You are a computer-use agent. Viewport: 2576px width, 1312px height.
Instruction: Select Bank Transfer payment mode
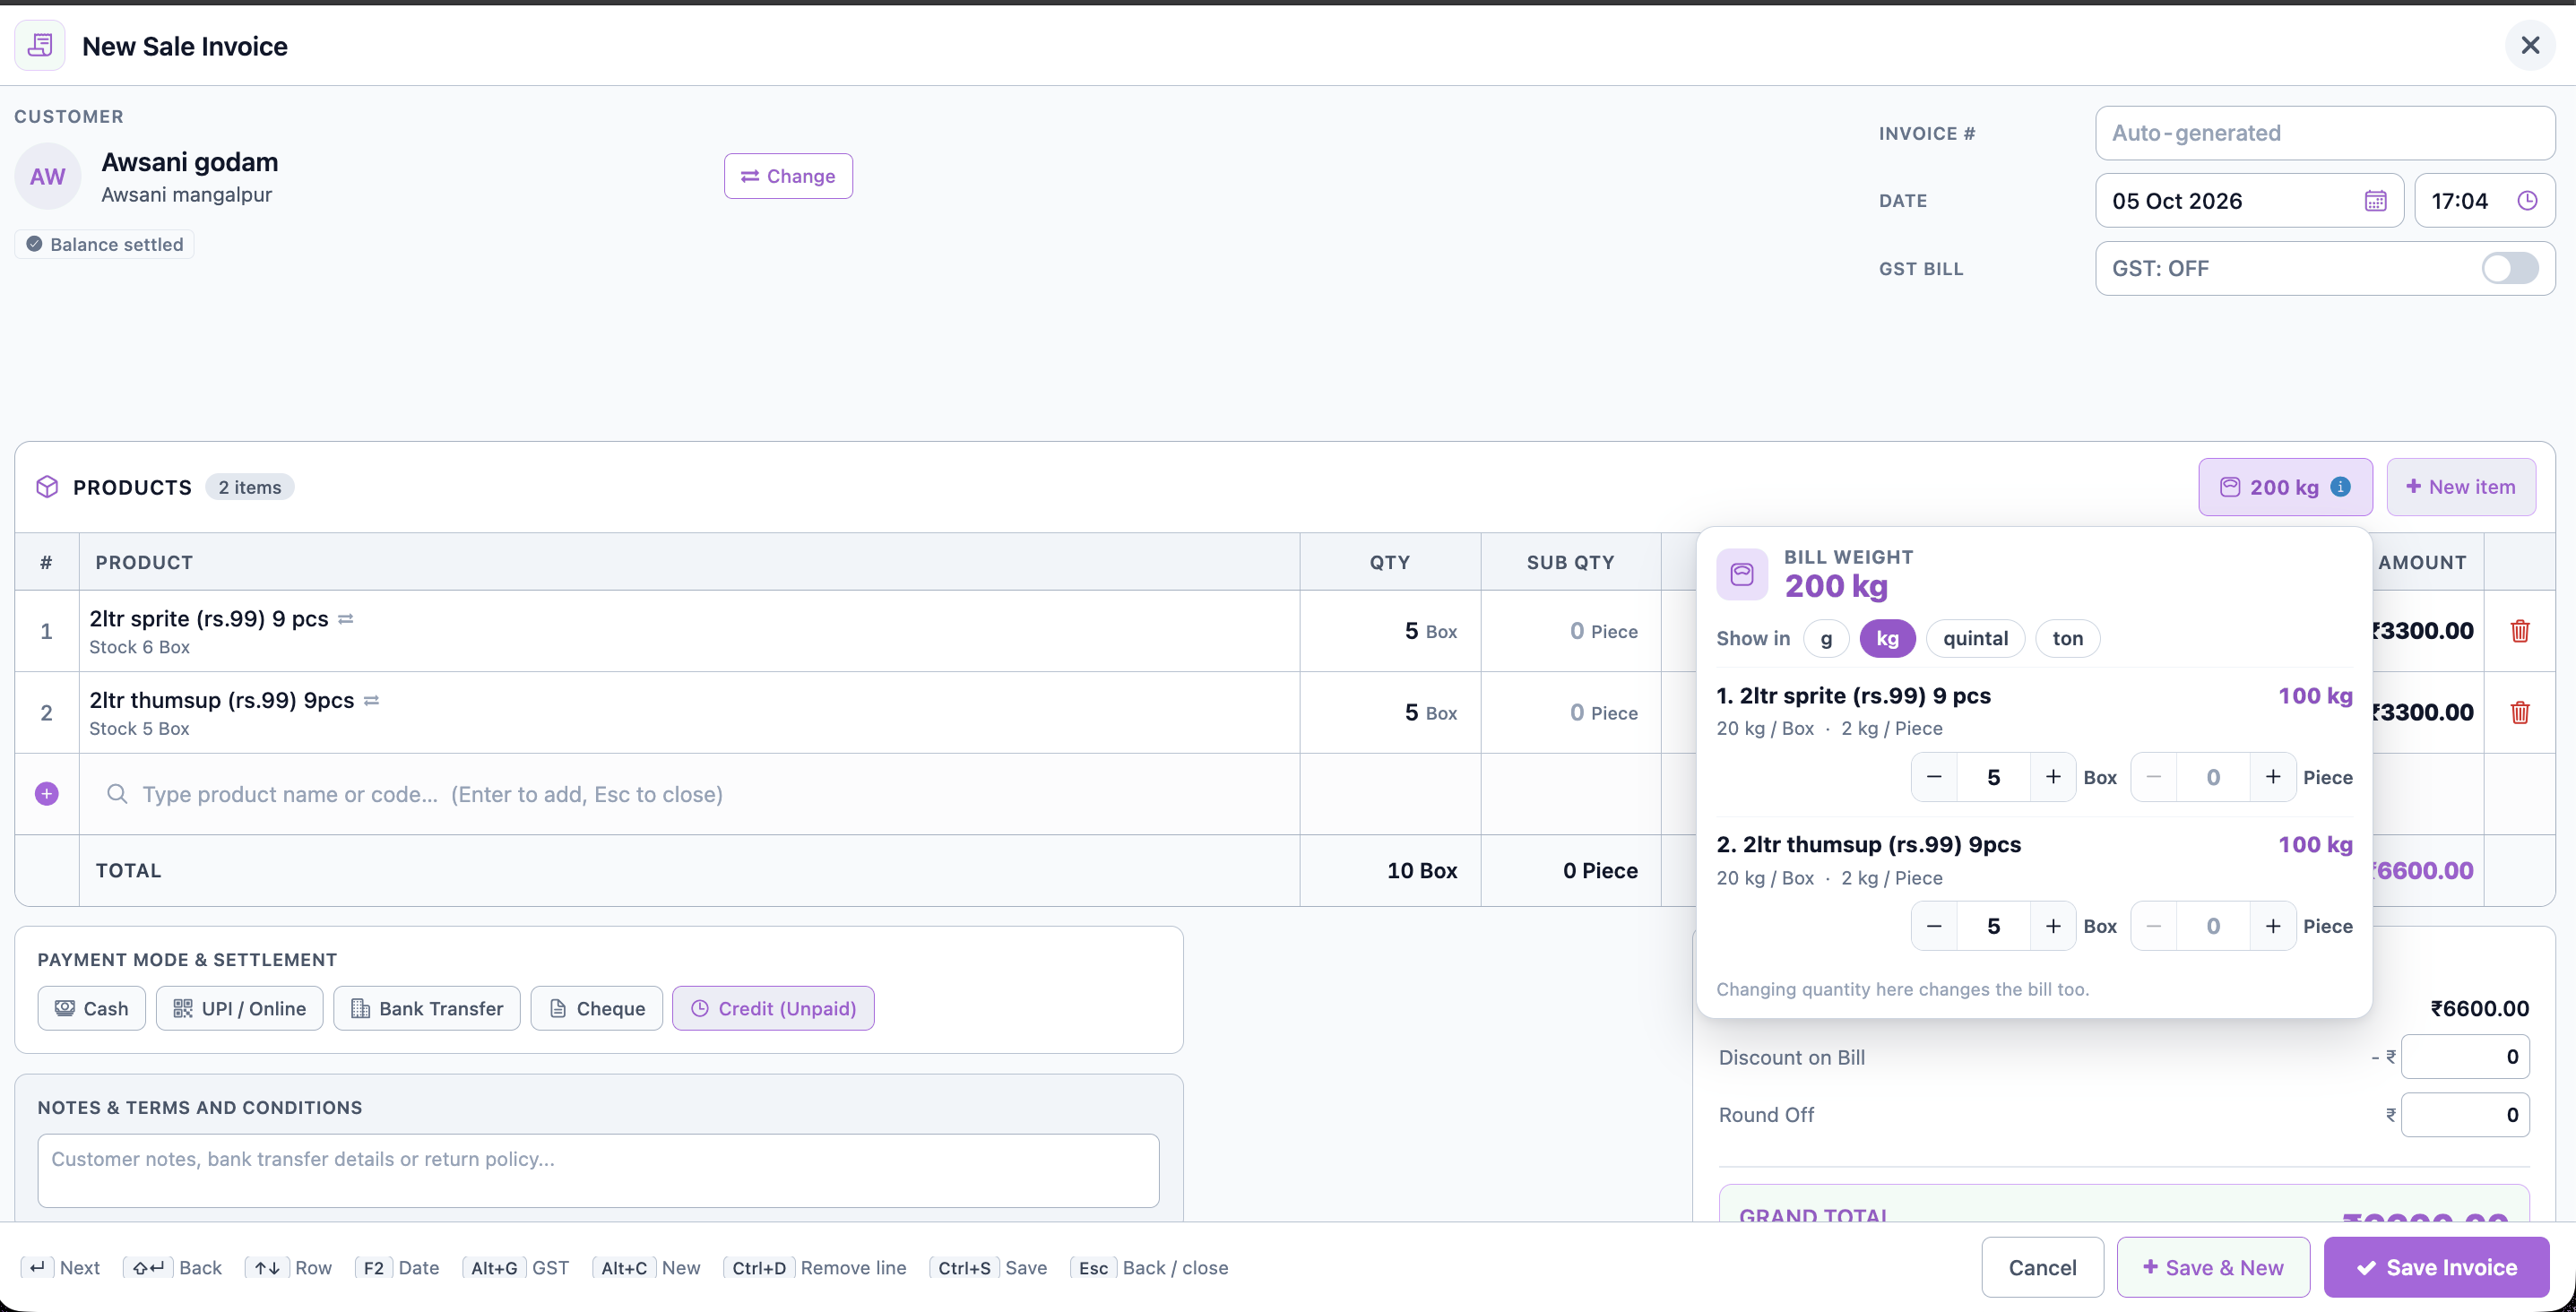tap(426, 1008)
